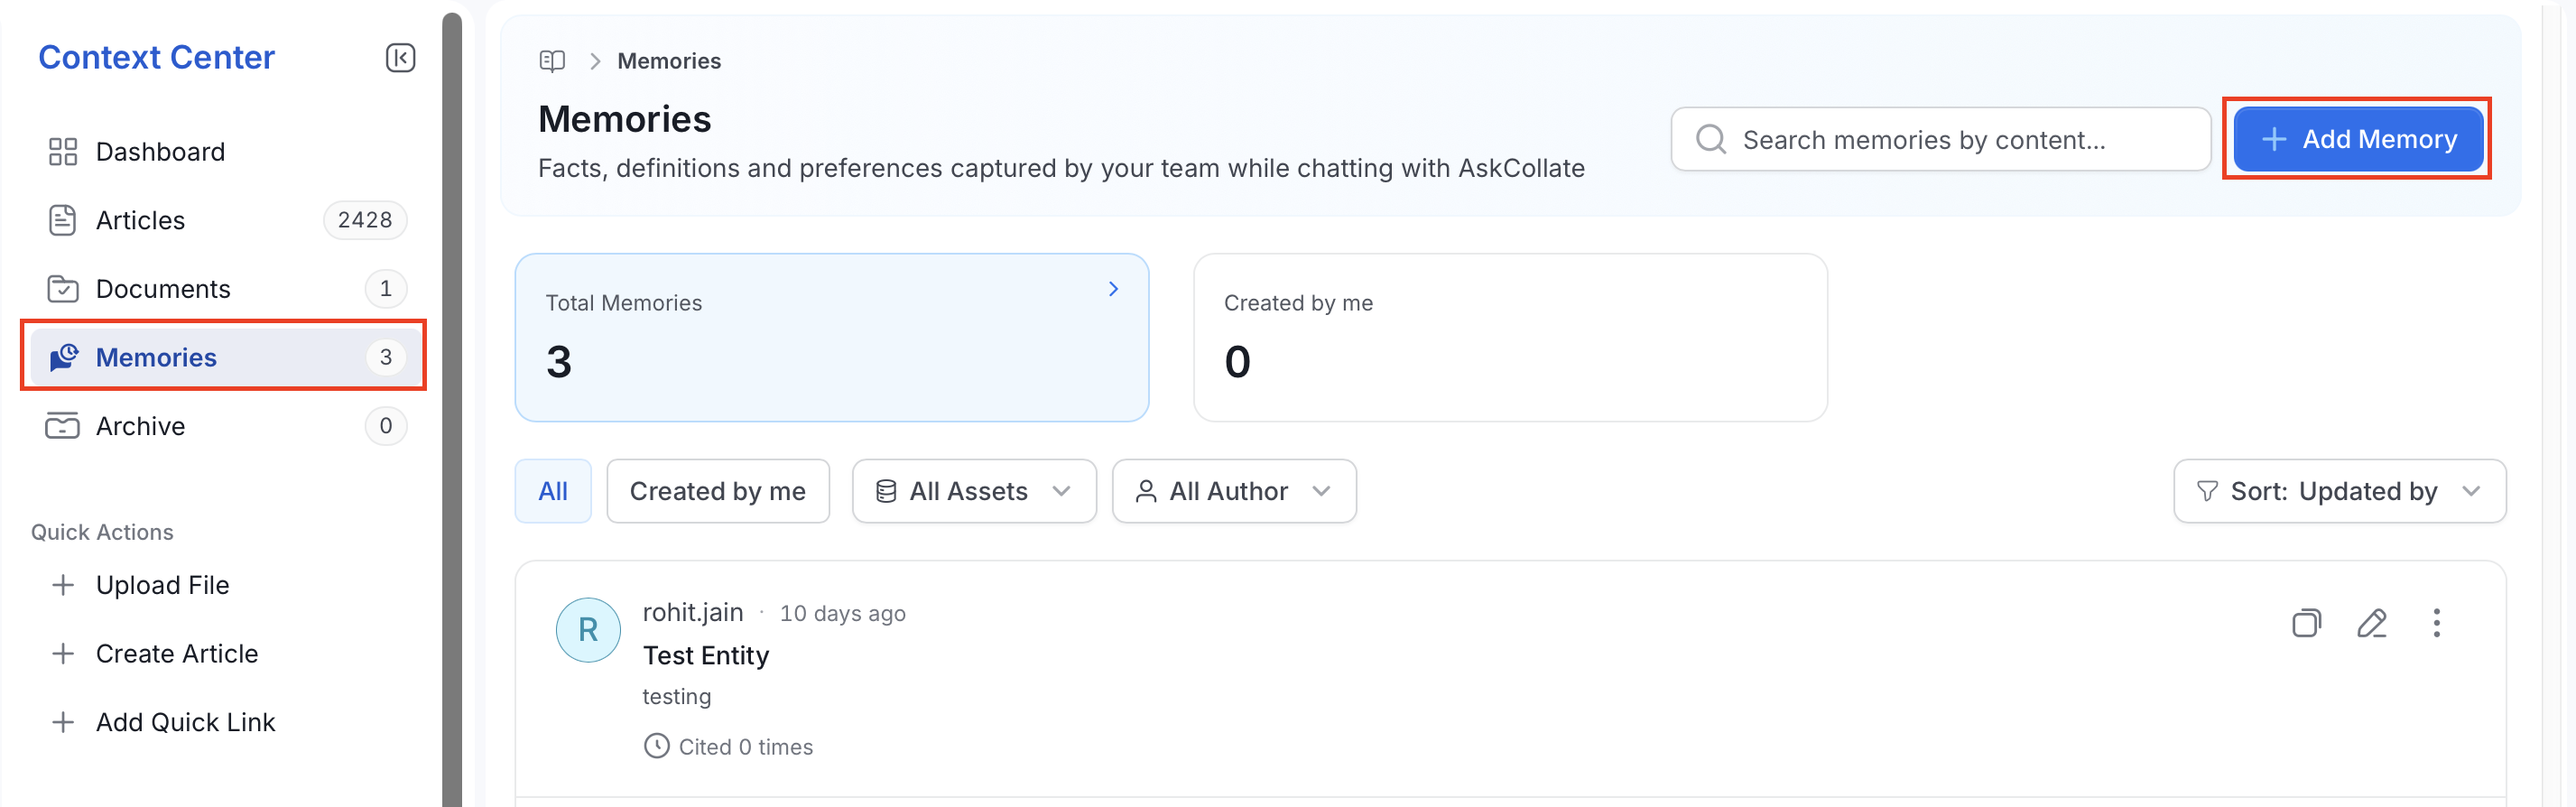Open the Total Memories card arrow
The width and height of the screenshot is (2576, 807).
tap(1113, 289)
